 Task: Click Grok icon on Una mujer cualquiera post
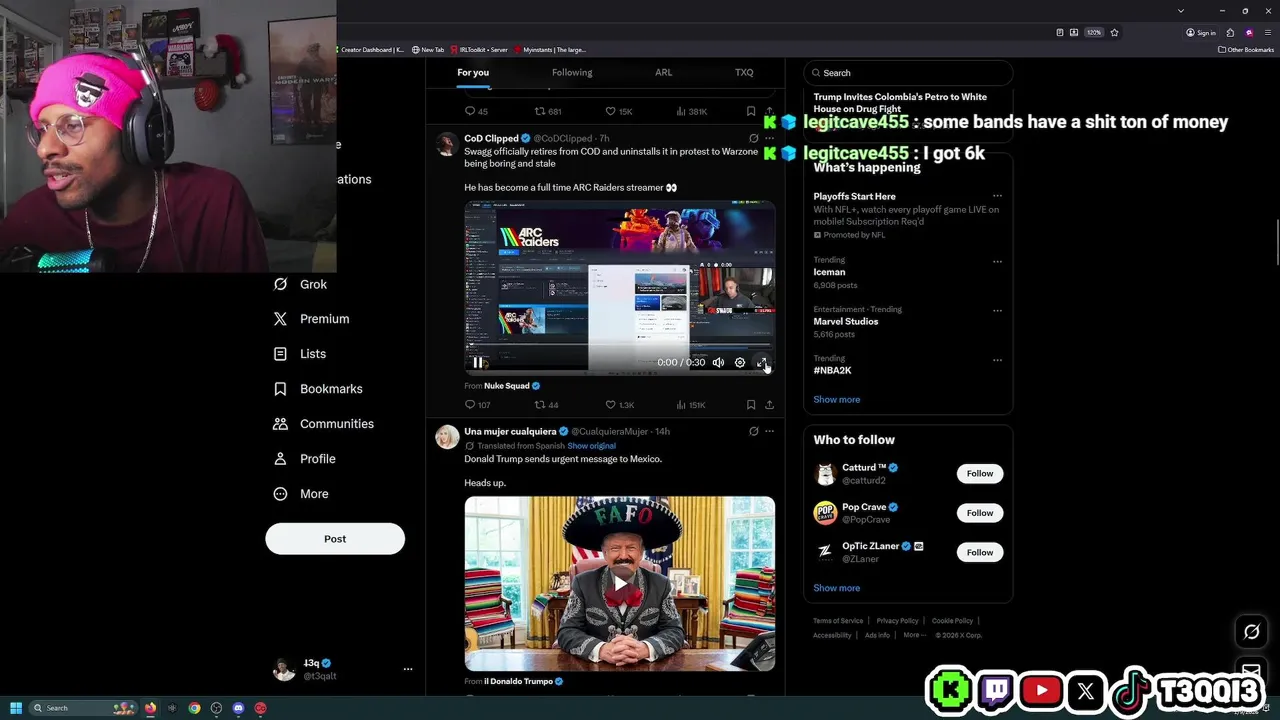point(753,431)
